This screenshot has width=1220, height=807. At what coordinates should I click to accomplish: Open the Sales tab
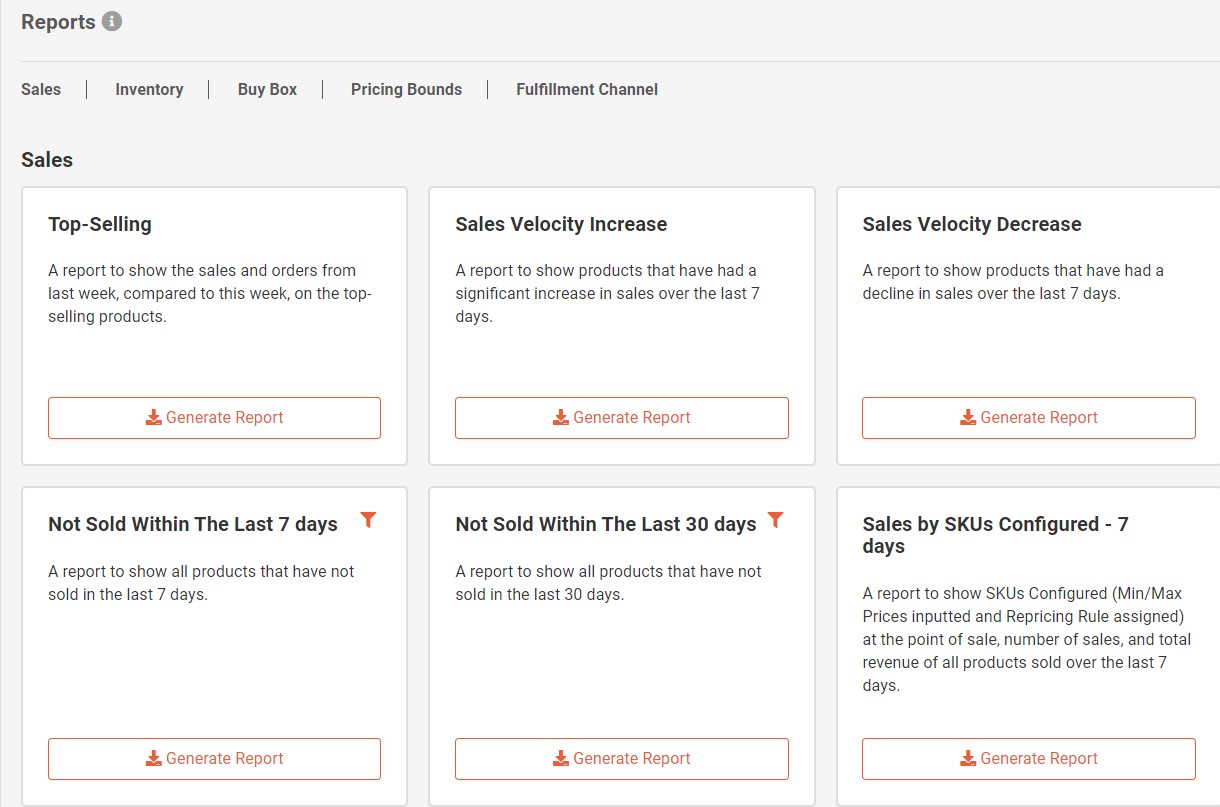coord(41,89)
